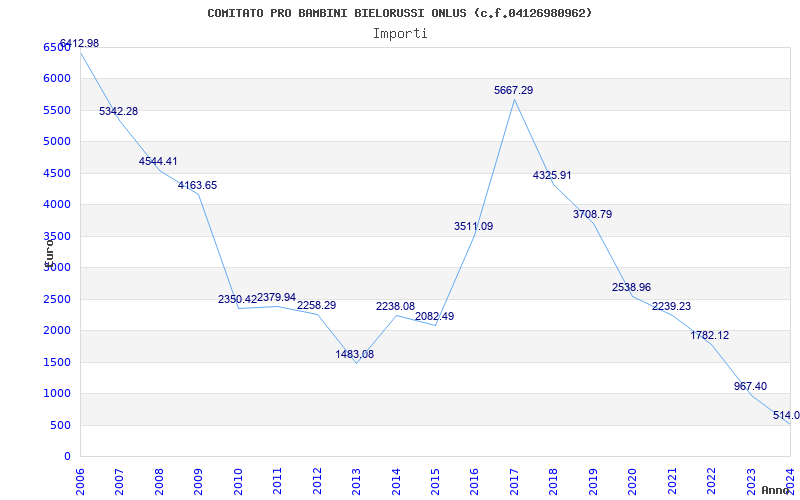Click the 2006 x-axis year label

[81, 481]
